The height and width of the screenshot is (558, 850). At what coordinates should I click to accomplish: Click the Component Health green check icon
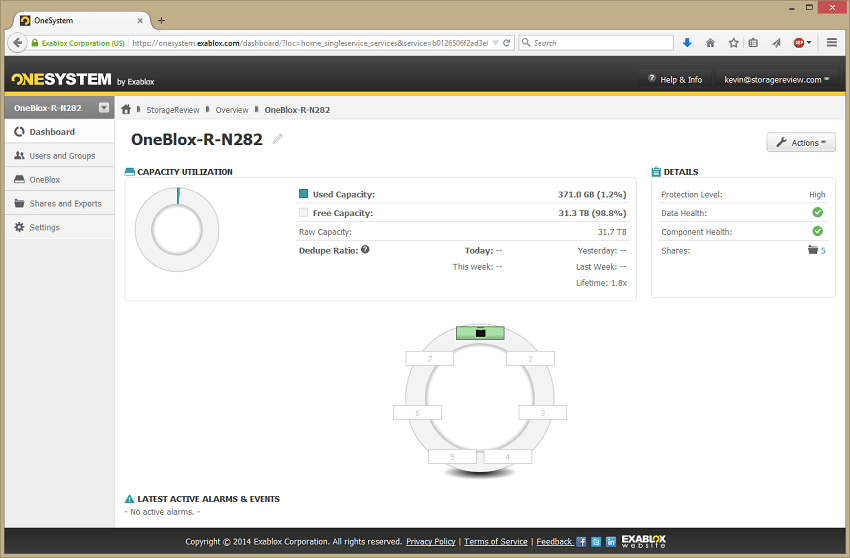pyautogui.click(x=817, y=231)
